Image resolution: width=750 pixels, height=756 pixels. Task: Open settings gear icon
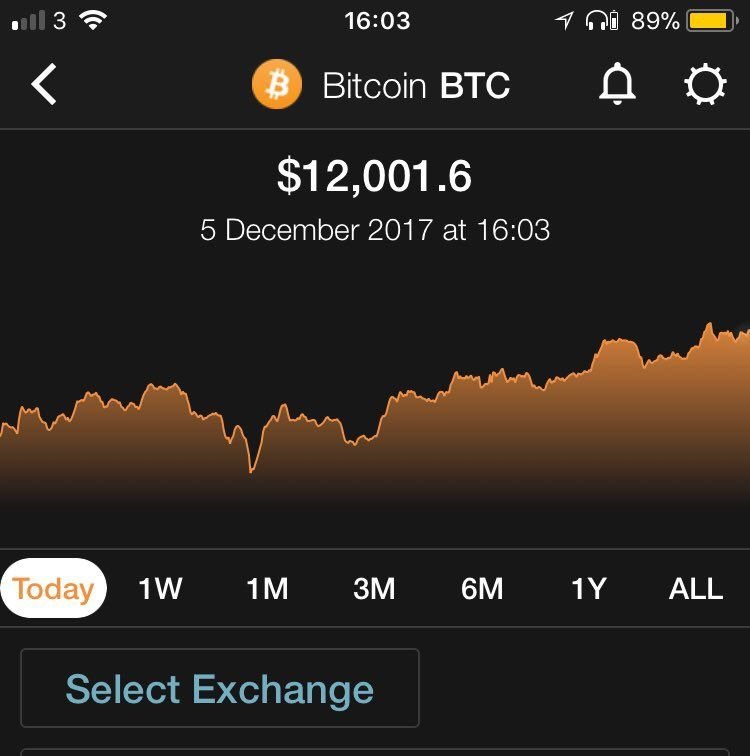(x=705, y=84)
